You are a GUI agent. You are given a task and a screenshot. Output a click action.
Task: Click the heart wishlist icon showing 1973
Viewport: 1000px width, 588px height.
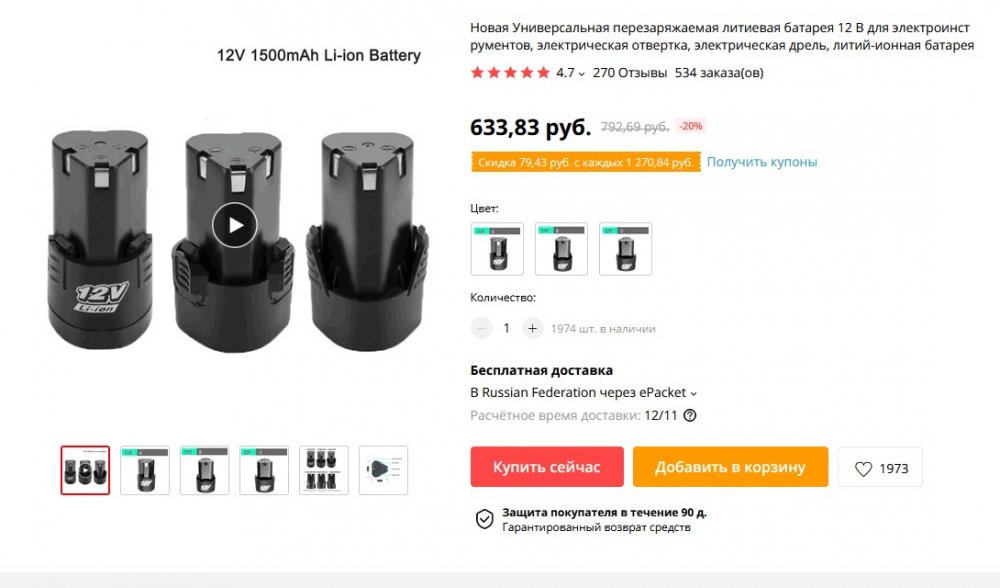(x=880, y=467)
